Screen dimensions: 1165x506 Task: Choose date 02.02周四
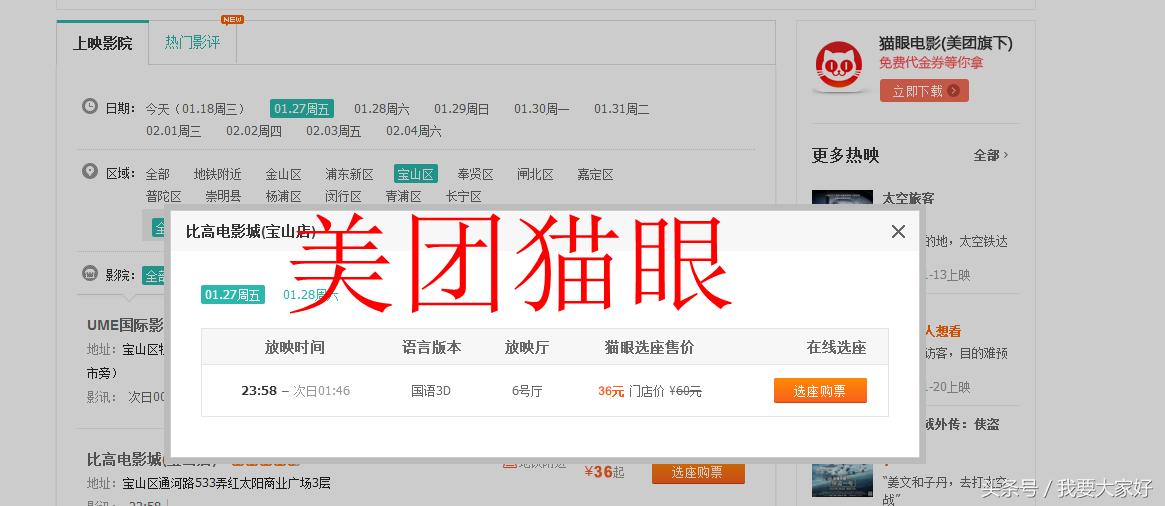(x=253, y=132)
